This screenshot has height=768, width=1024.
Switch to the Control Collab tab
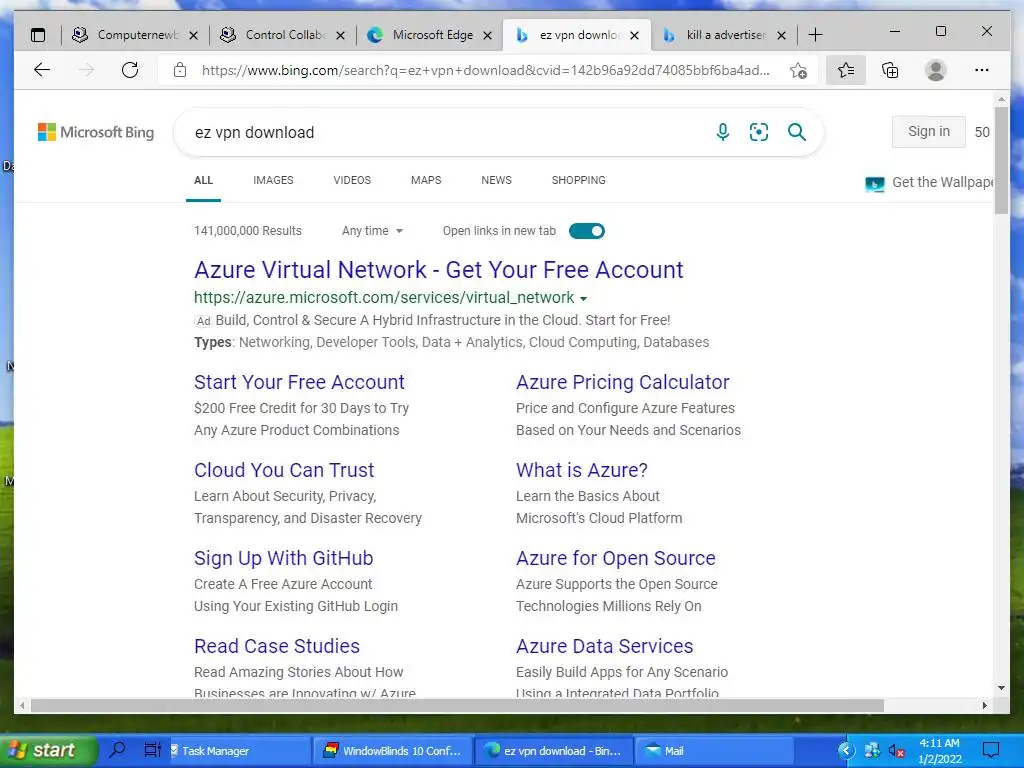[x=284, y=35]
